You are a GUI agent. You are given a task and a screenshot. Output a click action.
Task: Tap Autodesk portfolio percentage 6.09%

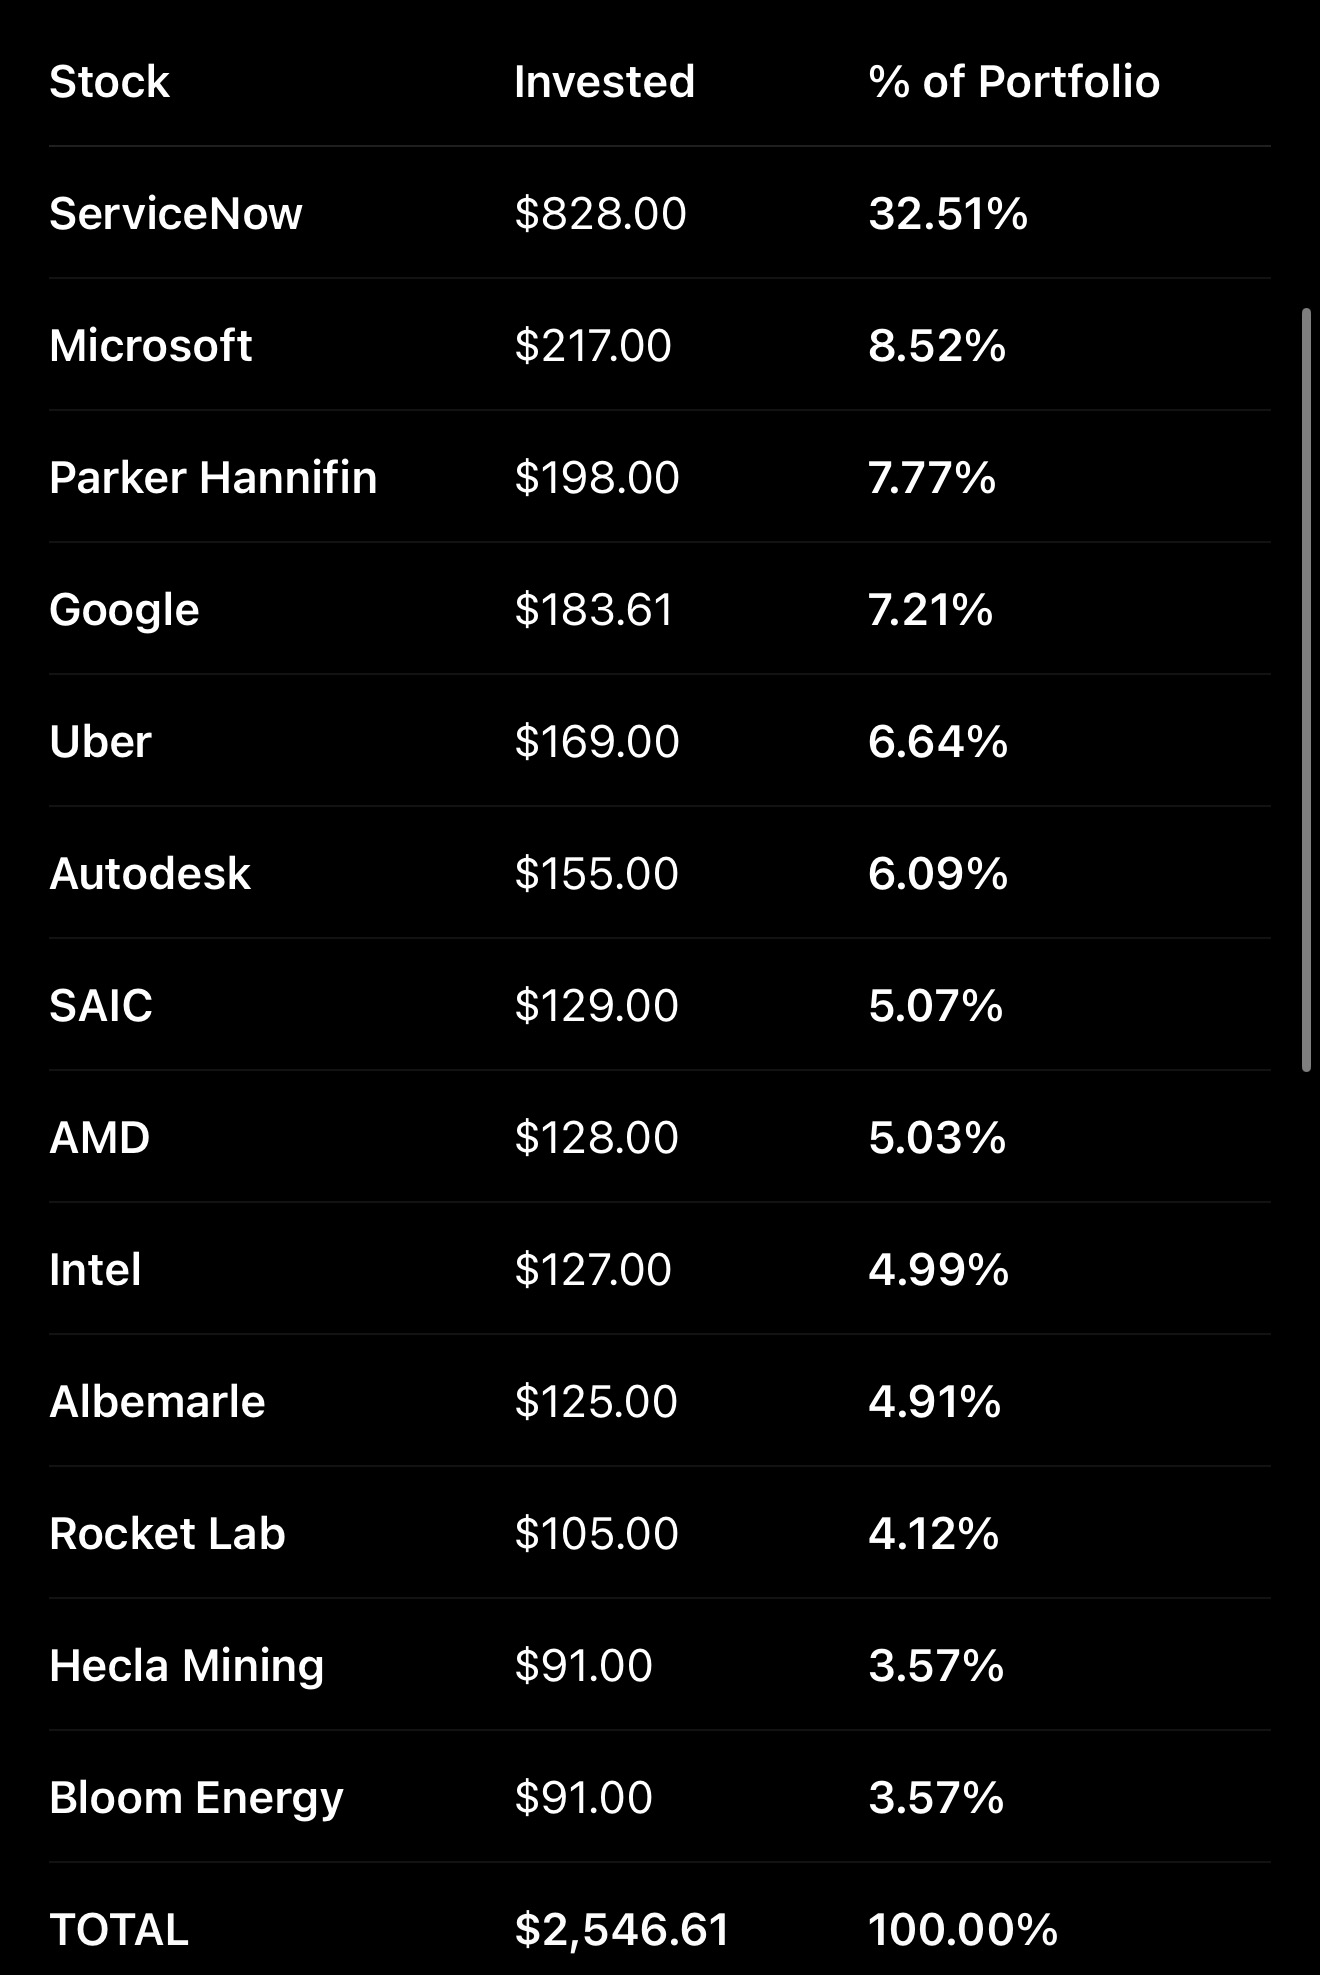(x=938, y=874)
